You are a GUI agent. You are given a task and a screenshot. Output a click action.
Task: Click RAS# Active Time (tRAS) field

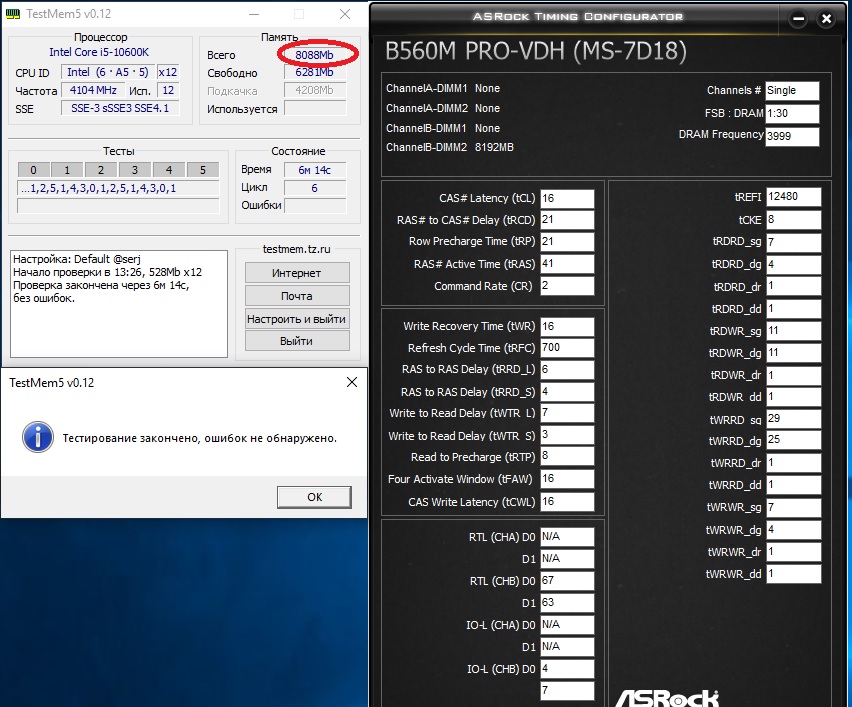pyautogui.click(x=567, y=264)
